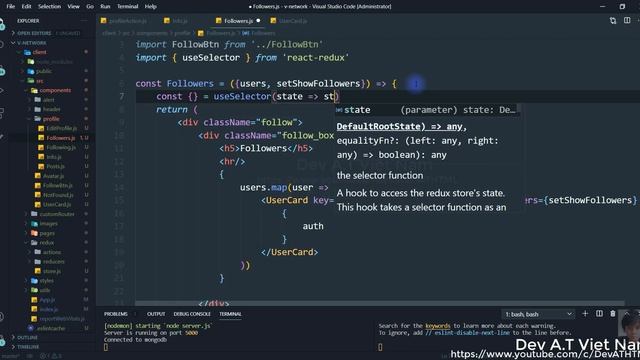Click the unsaved dot on Followers.js tab

[258, 21]
